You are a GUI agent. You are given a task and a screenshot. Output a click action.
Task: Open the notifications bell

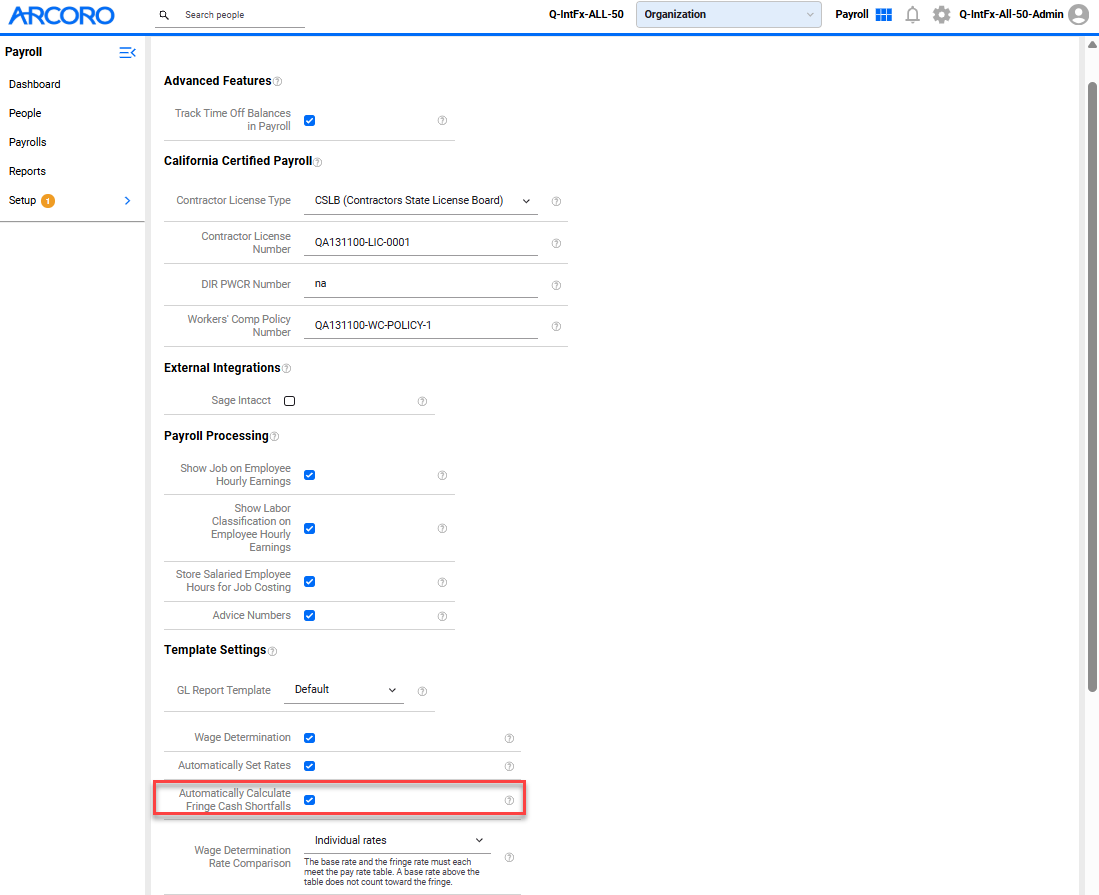[912, 15]
